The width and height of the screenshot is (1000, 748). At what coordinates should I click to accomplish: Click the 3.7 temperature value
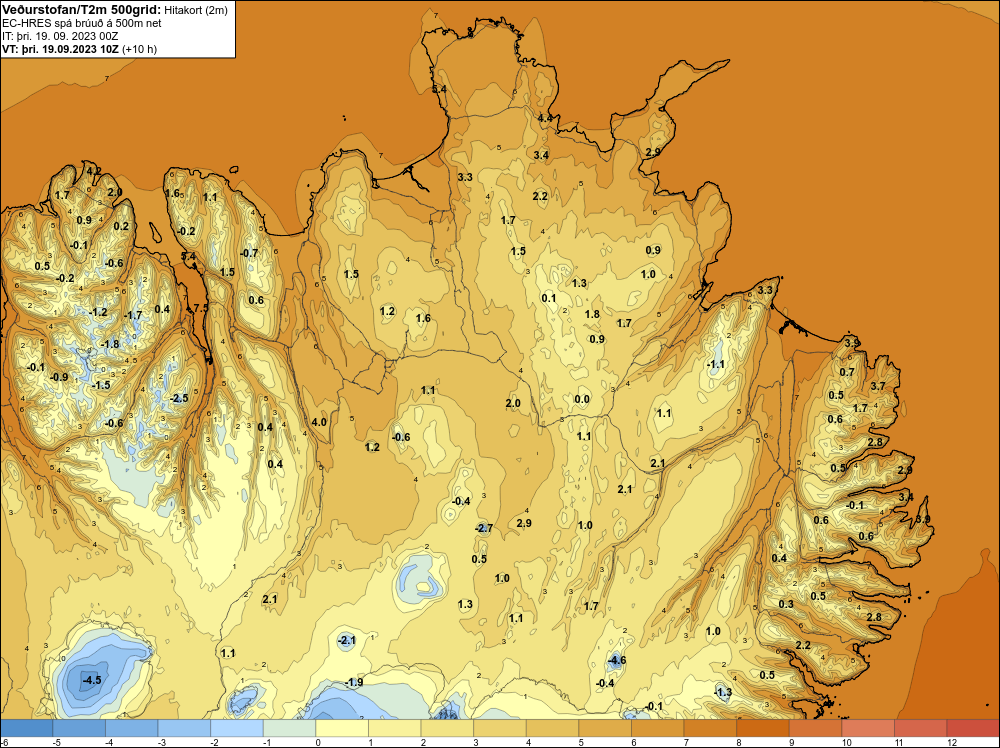click(x=878, y=386)
